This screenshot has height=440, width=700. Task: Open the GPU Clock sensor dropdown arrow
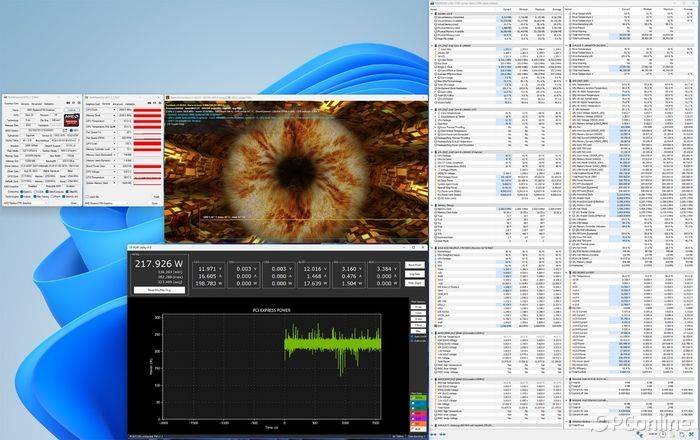click(114, 110)
